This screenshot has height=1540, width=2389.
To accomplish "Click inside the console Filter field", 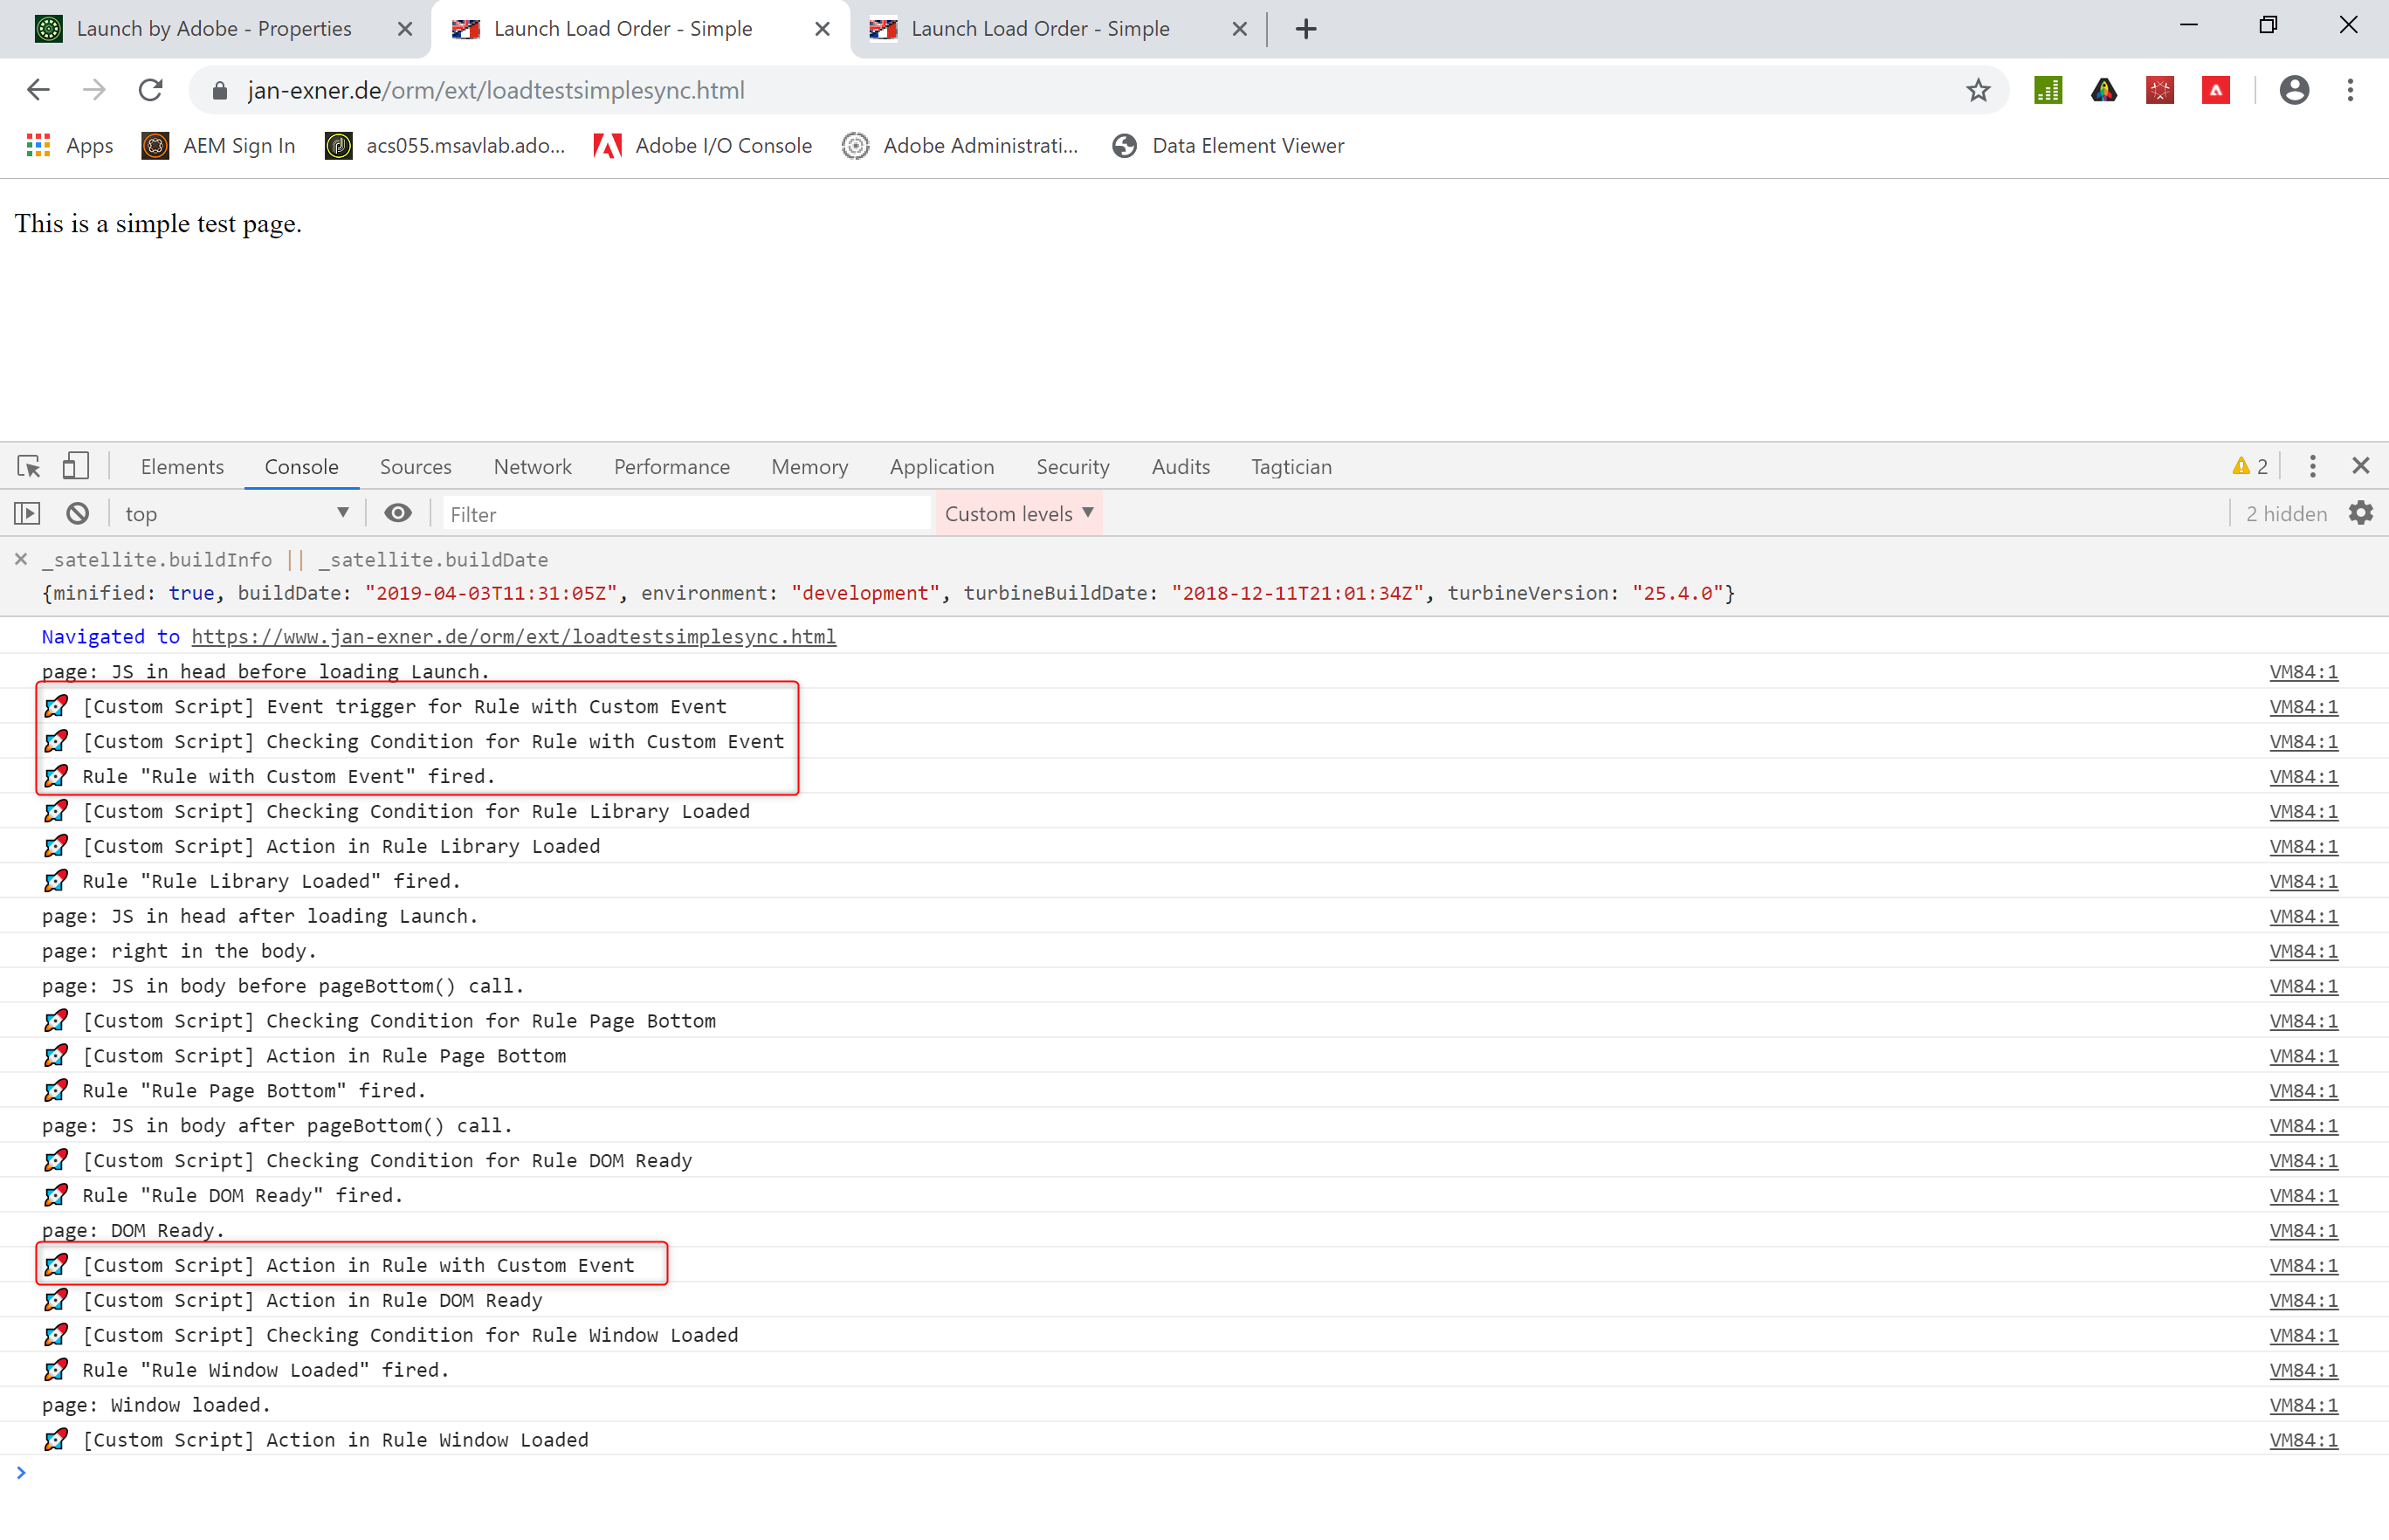I will (x=686, y=513).
